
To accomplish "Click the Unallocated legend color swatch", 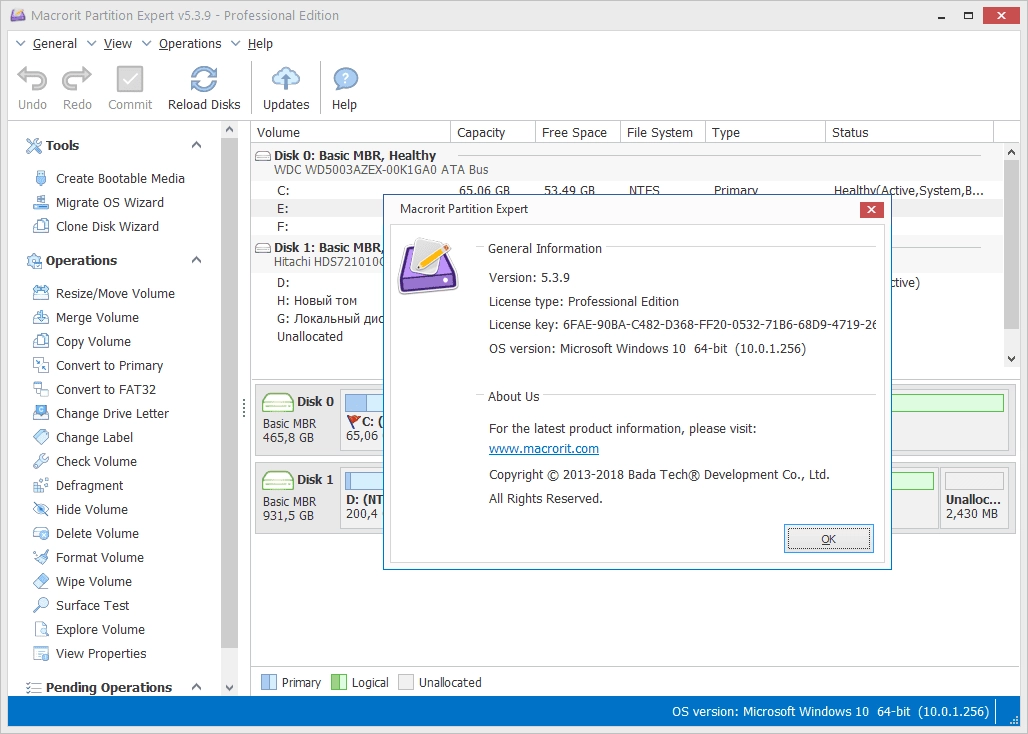I will pos(406,682).
